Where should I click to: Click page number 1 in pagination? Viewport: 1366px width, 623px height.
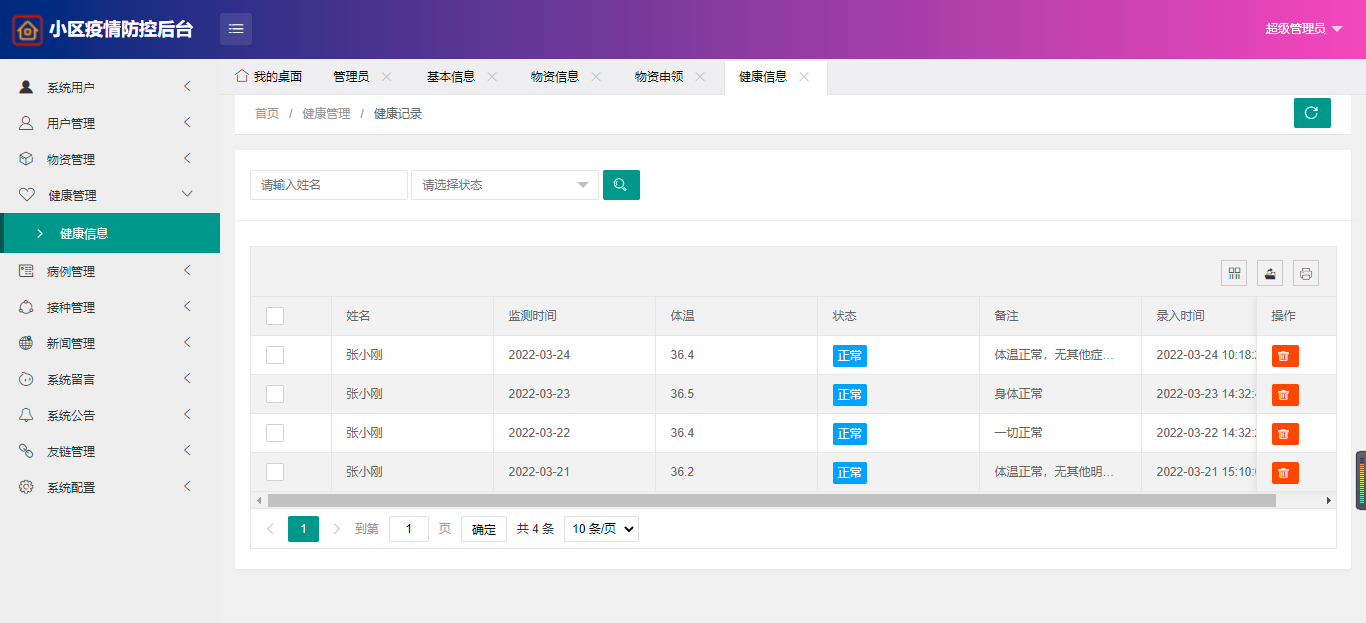[303, 529]
